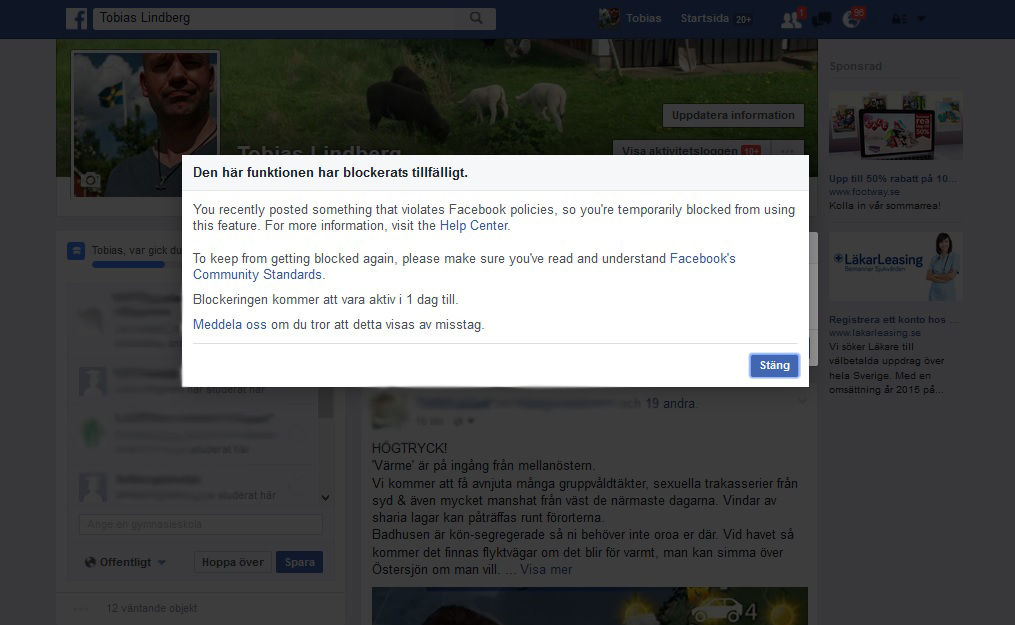Click the Facebook logo icon
The image size is (1015, 625).
click(76, 18)
